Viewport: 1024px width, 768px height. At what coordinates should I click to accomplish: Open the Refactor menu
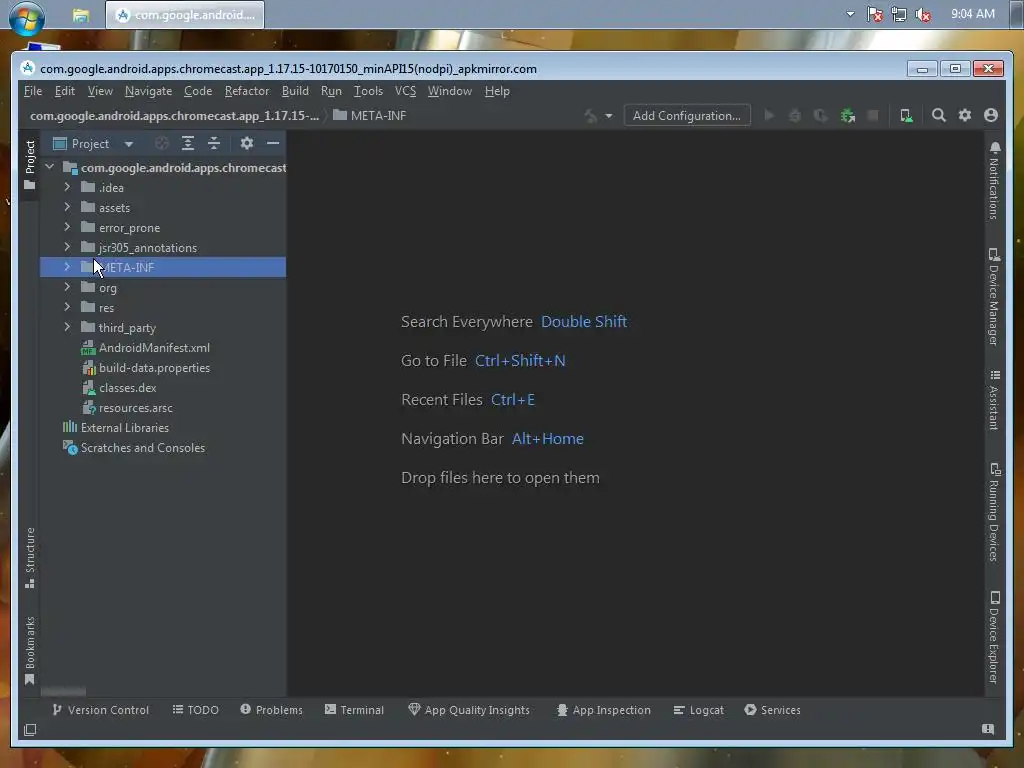pyautogui.click(x=247, y=91)
